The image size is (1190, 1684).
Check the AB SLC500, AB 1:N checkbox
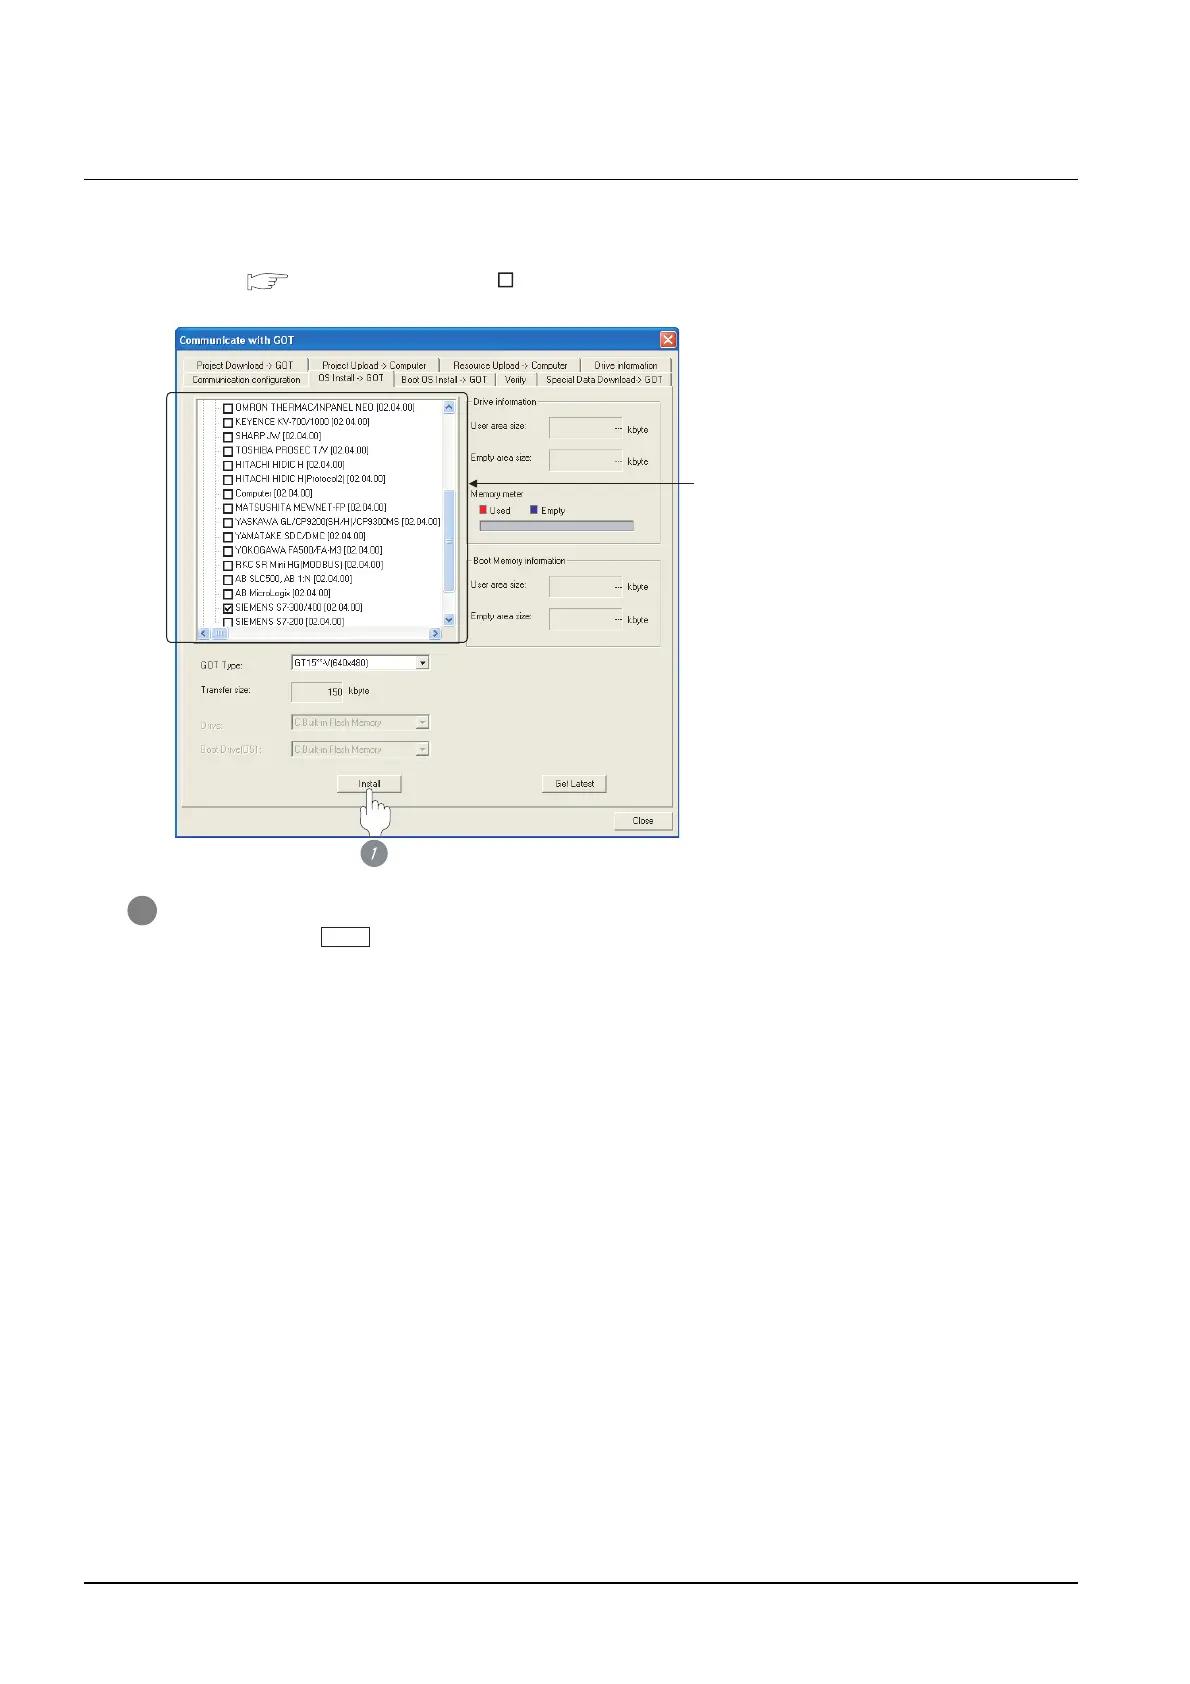228,579
